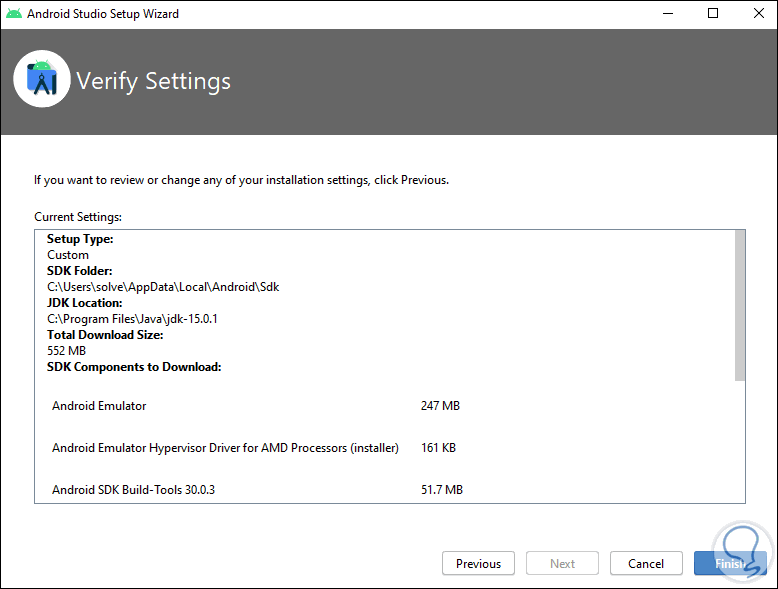Screen dimensions: 778x589
Task: Click the Verify Settings heading
Action: point(154,81)
